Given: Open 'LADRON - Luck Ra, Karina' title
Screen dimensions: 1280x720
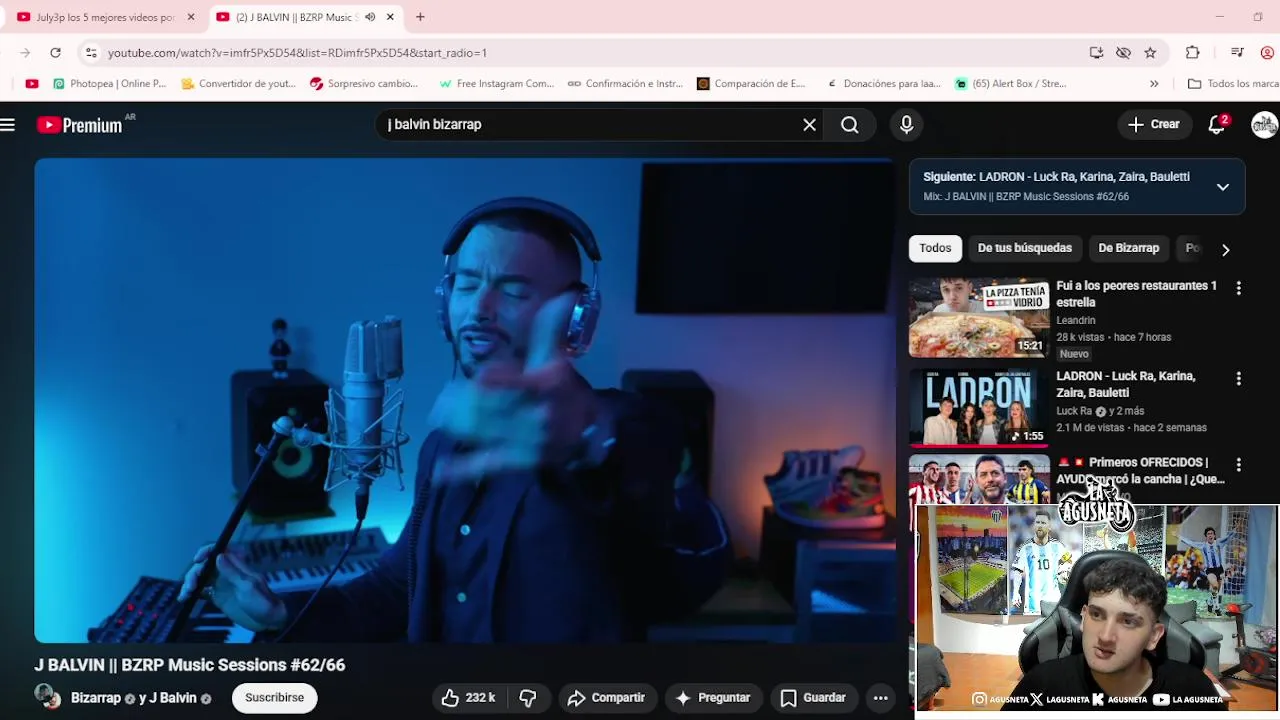Looking at the screenshot, I should pos(1125,384).
